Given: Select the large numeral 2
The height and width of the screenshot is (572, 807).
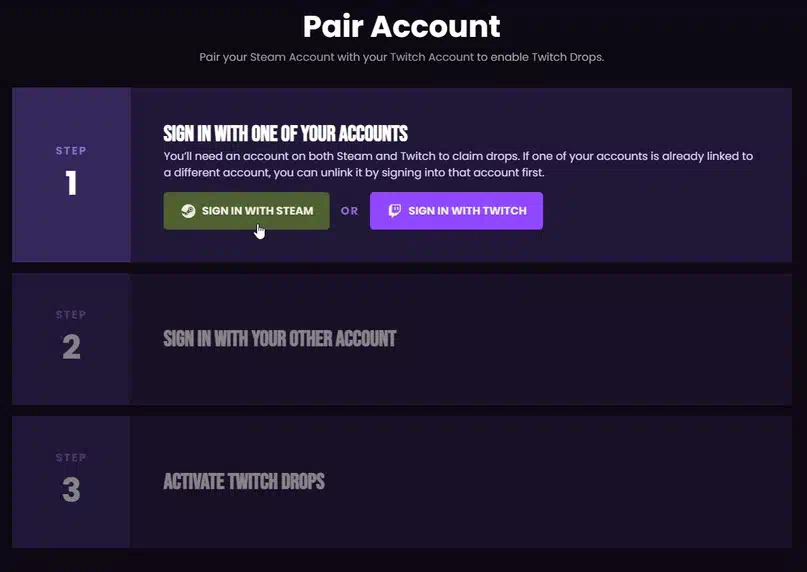Looking at the screenshot, I should (71, 347).
